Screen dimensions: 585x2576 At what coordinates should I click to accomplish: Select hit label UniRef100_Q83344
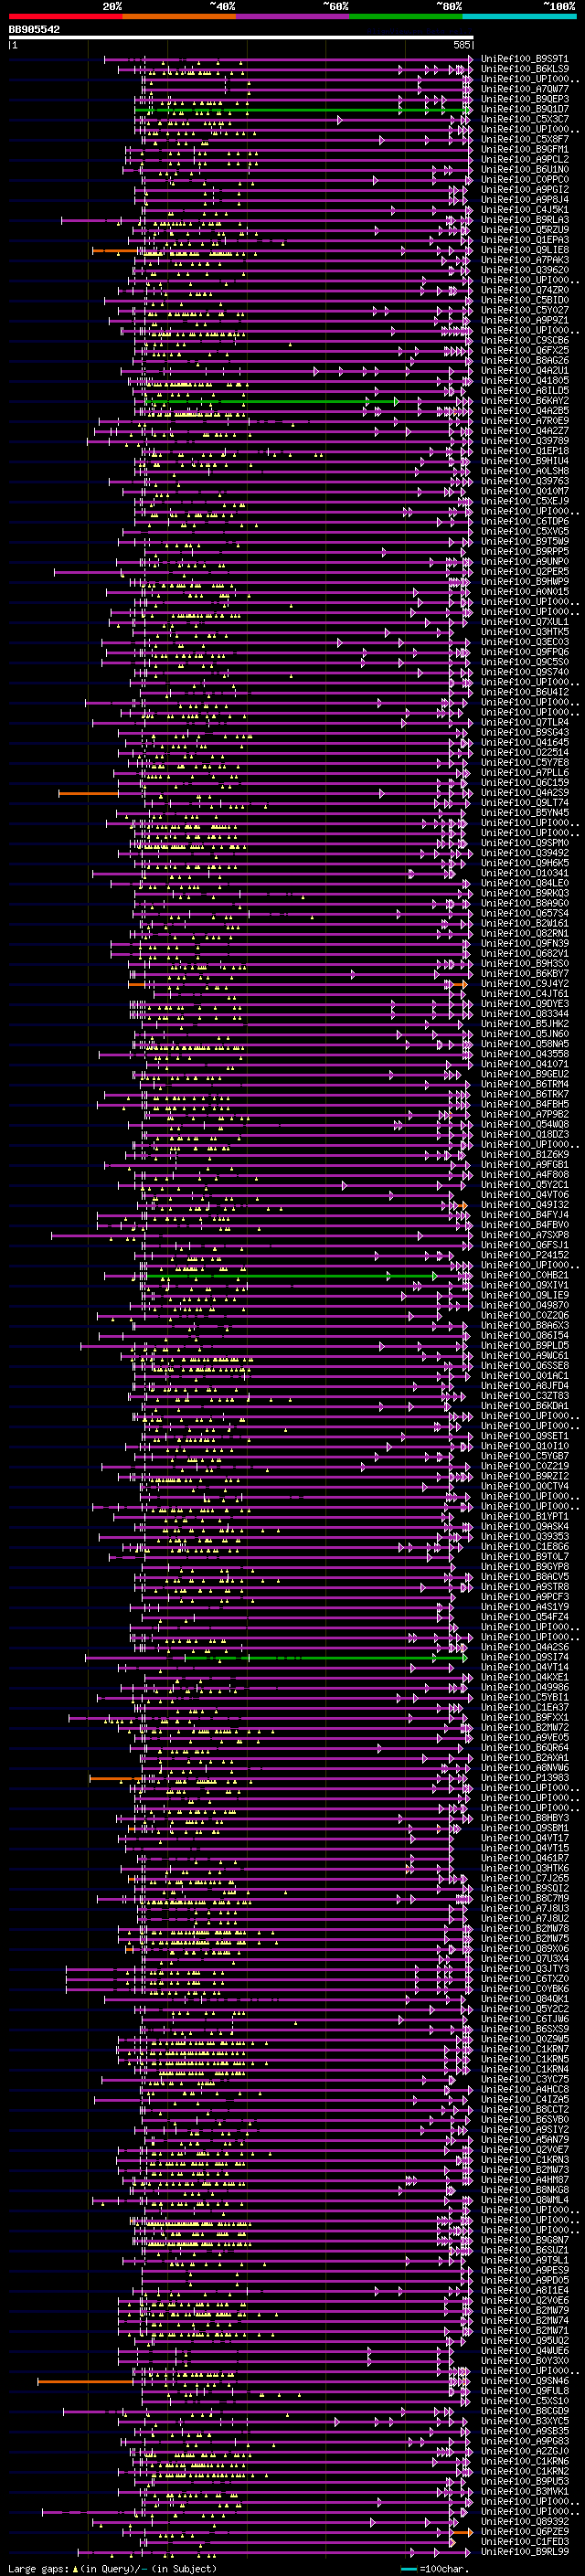point(525,1014)
